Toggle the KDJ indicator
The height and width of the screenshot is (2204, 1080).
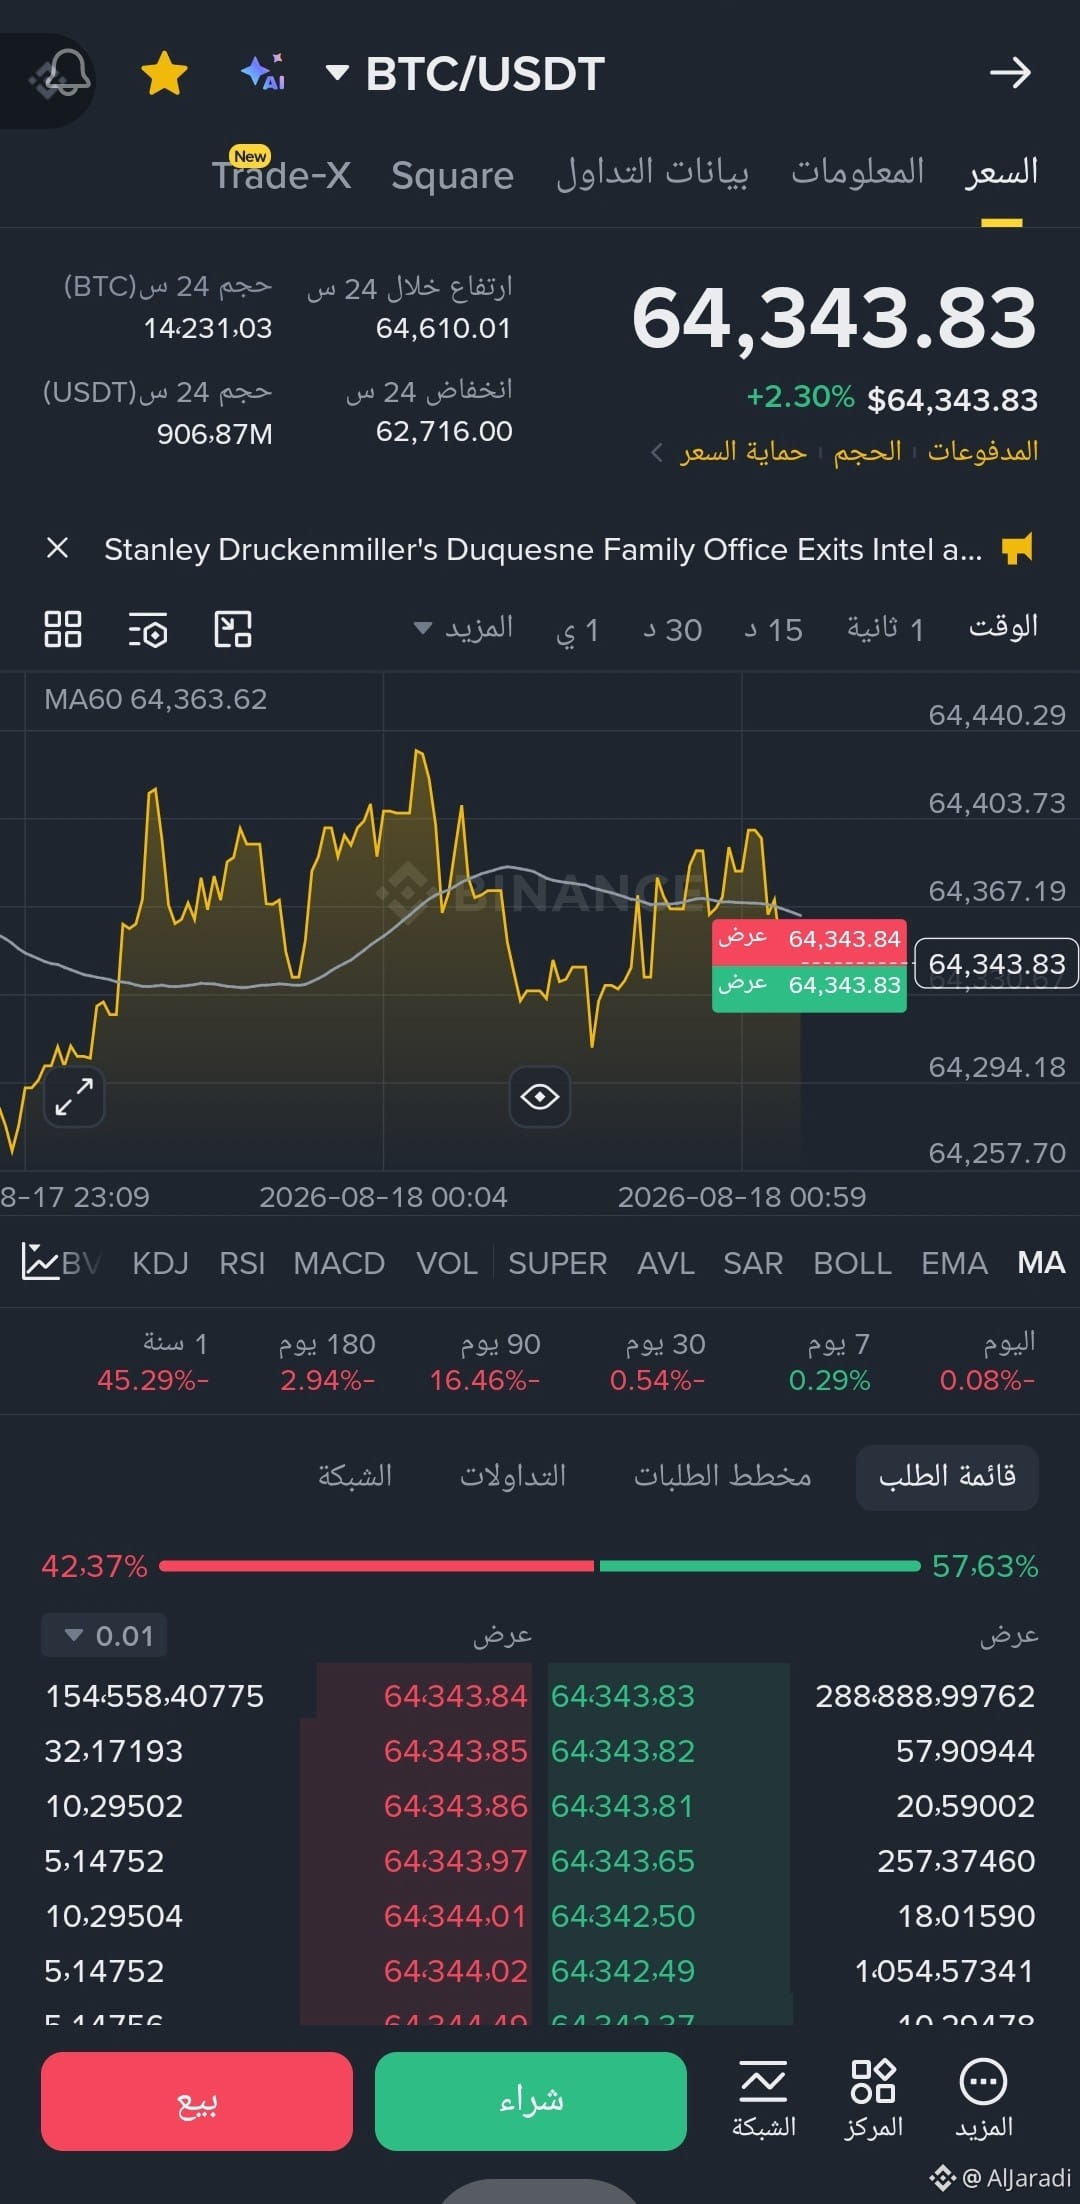click(160, 1263)
